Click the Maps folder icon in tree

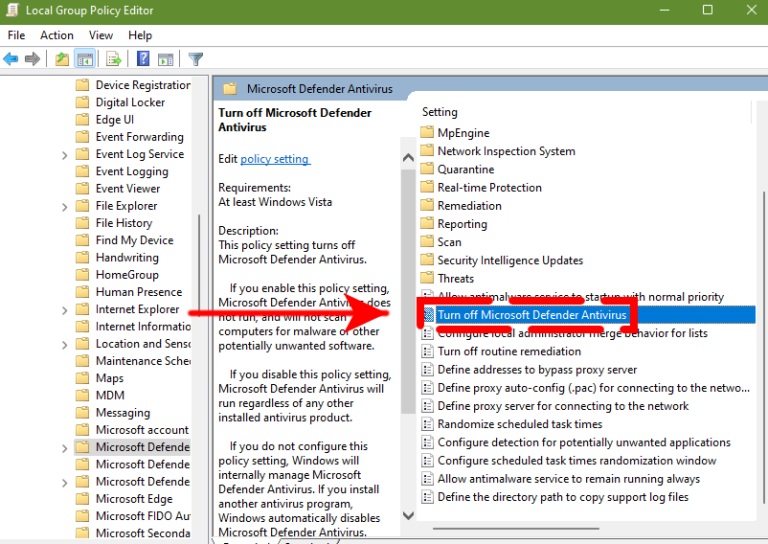point(82,378)
